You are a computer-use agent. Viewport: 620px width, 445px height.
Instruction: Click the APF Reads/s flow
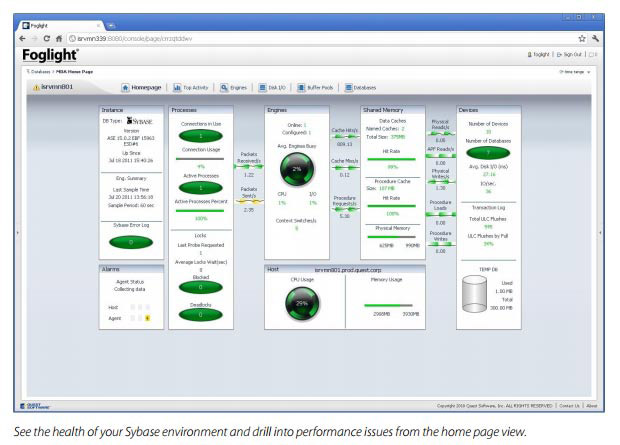pyautogui.click(x=440, y=156)
